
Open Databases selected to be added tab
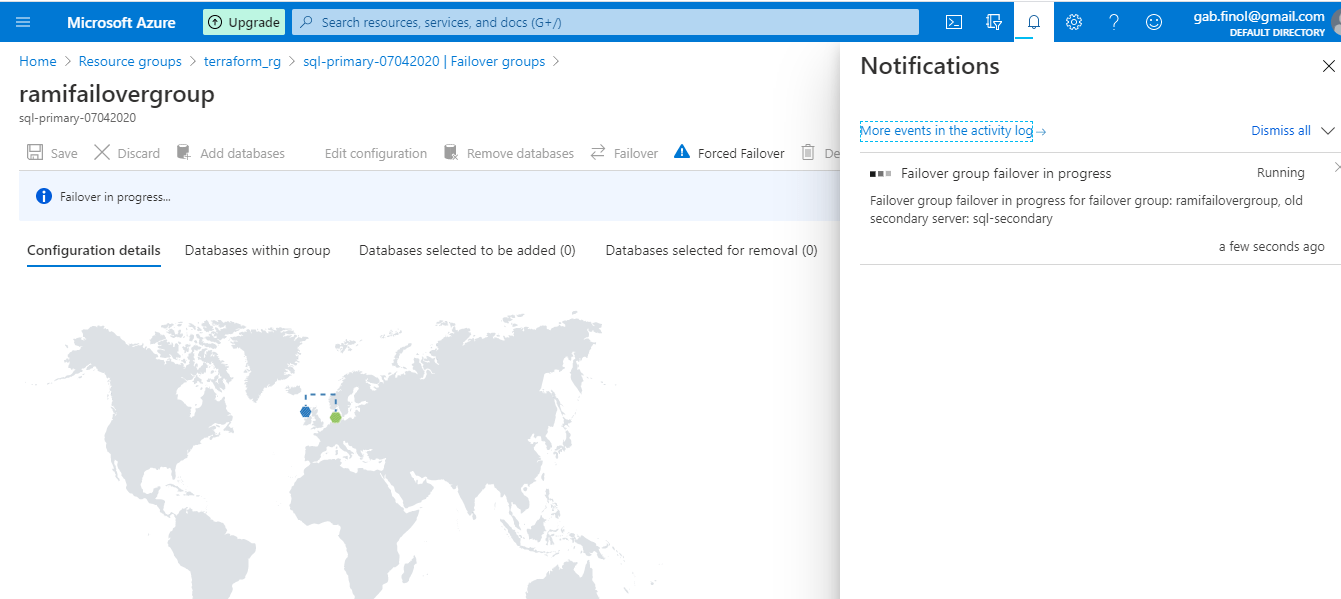467,250
